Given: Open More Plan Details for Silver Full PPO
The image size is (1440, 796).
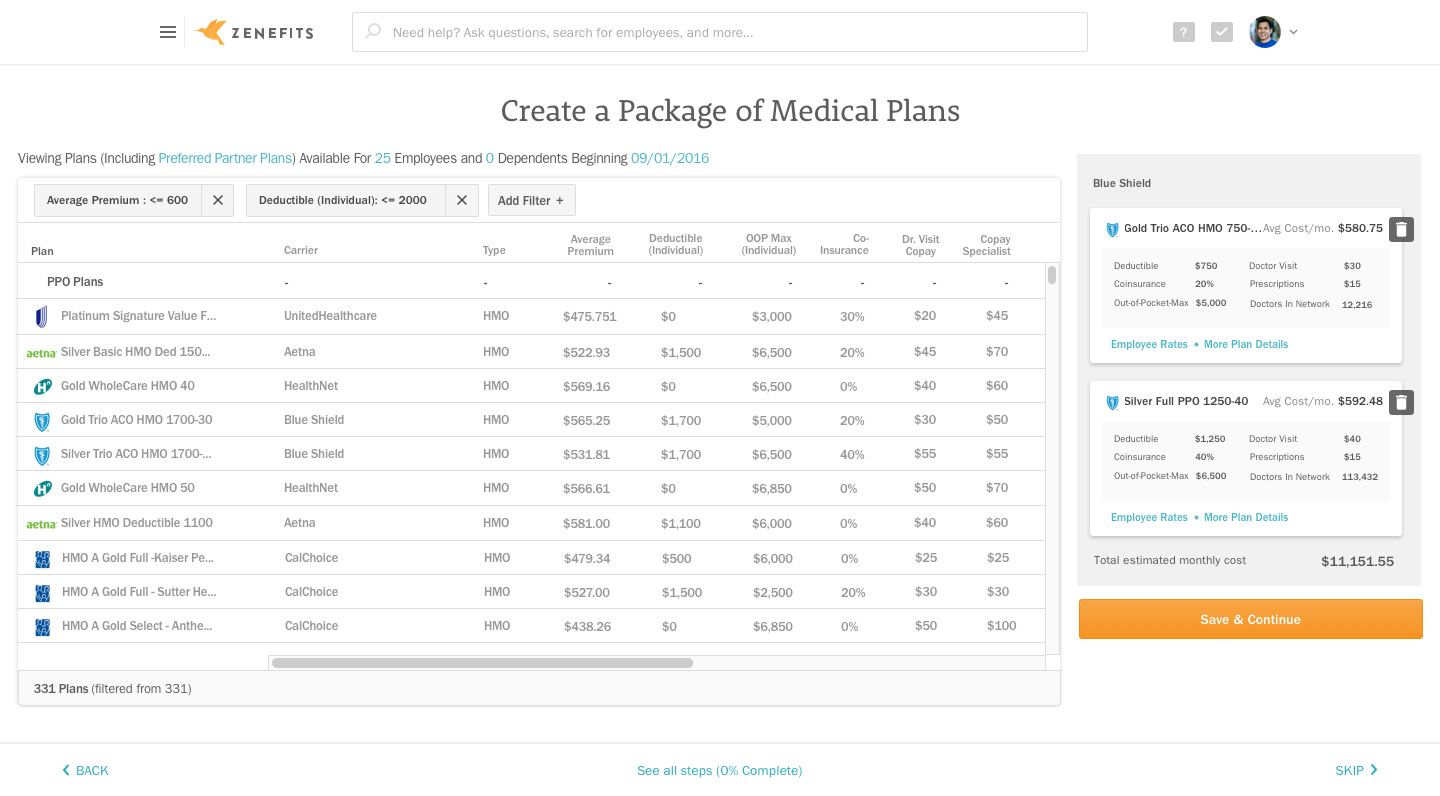Looking at the screenshot, I should point(1246,517).
